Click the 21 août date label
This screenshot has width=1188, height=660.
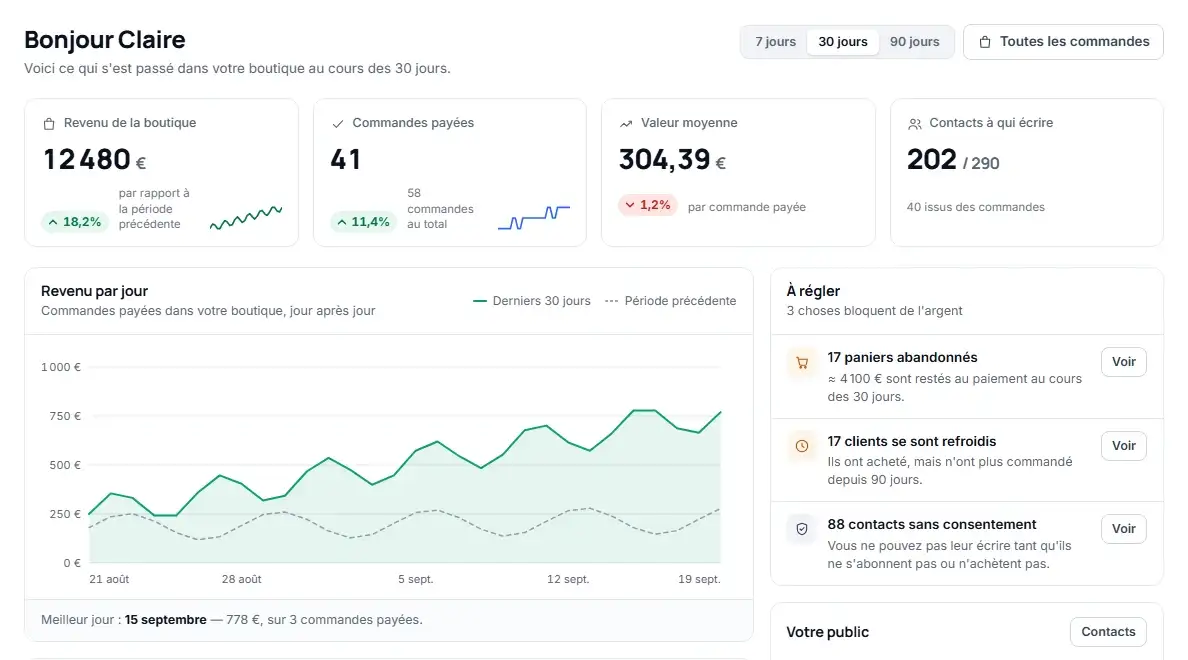pos(109,579)
